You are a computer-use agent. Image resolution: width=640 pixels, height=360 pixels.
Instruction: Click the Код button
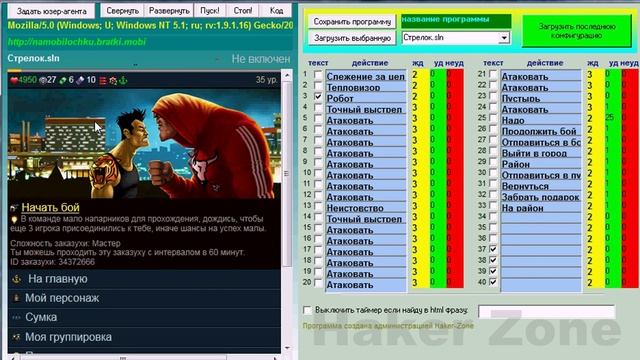(x=276, y=11)
